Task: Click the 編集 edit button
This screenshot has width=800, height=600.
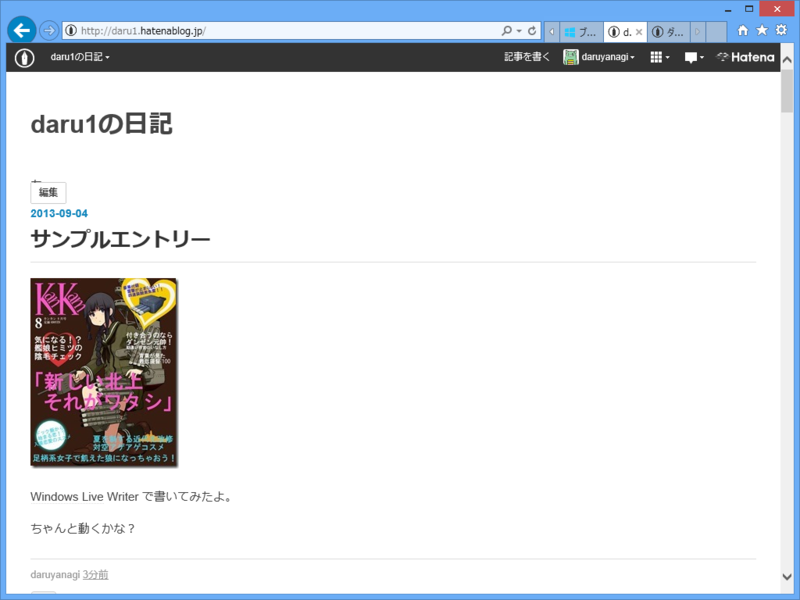Action: pyautogui.click(x=48, y=192)
